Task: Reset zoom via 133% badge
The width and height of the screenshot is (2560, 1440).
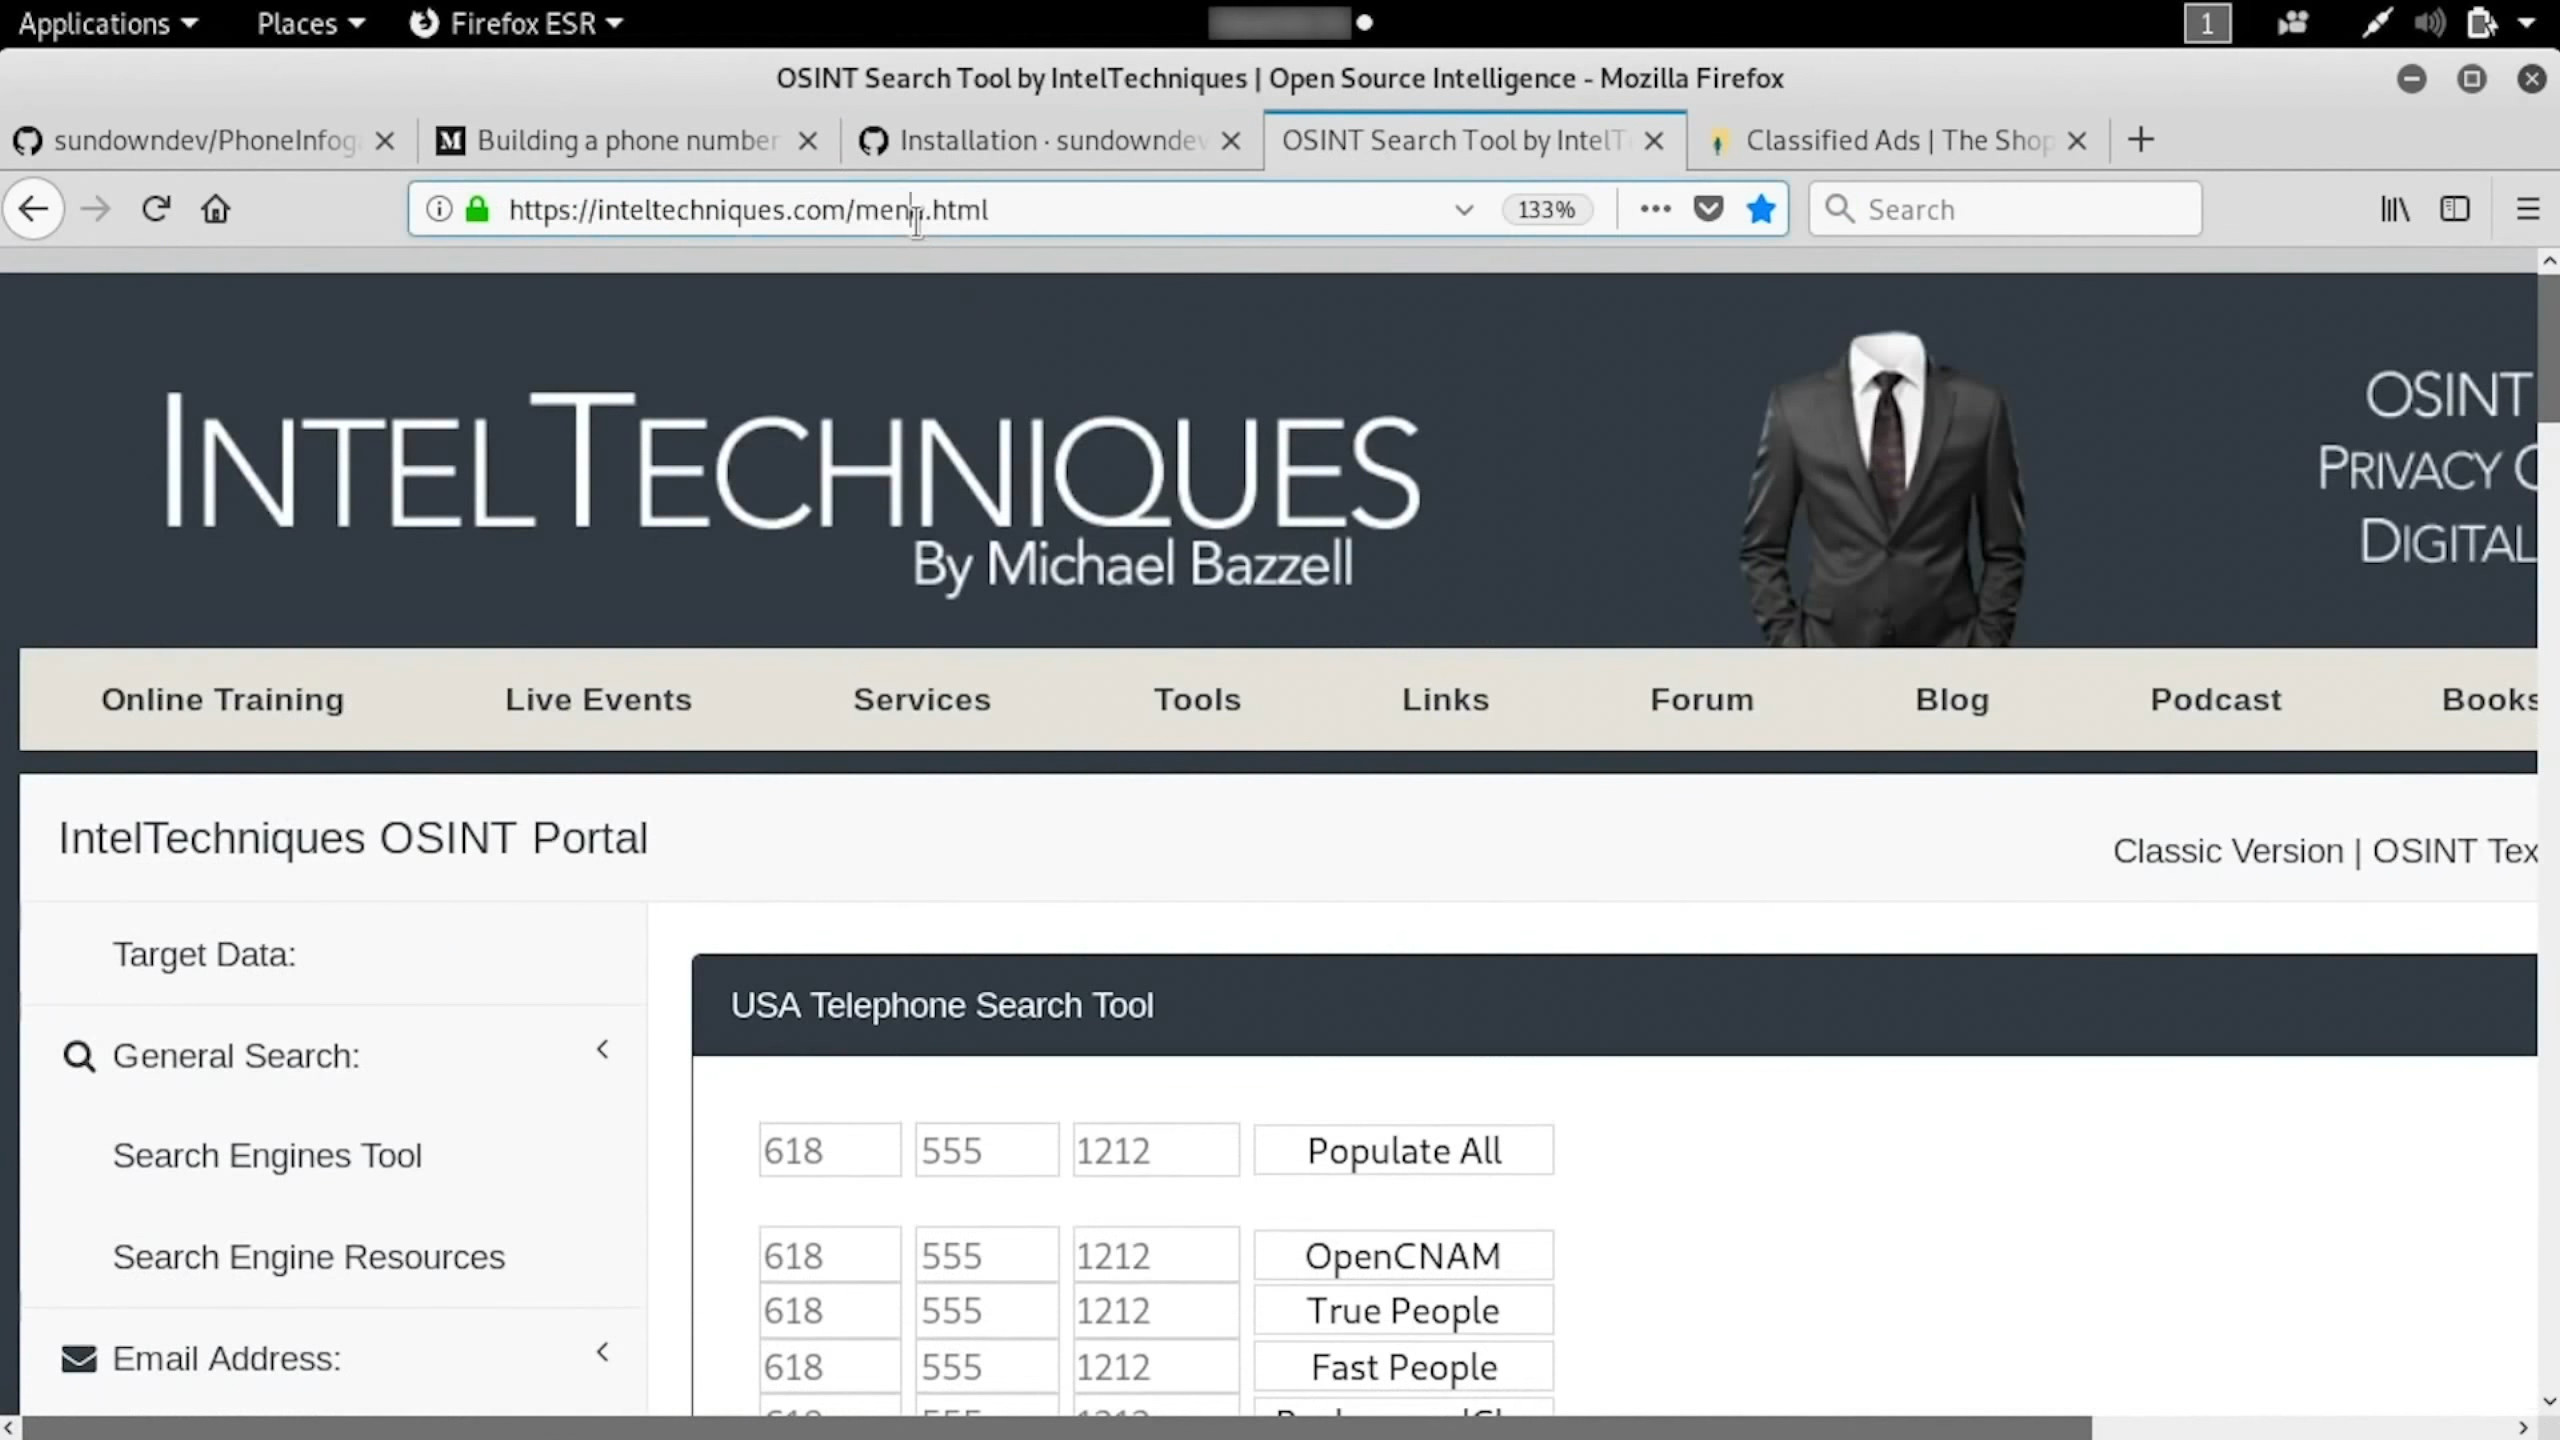Action: click(x=1546, y=210)
